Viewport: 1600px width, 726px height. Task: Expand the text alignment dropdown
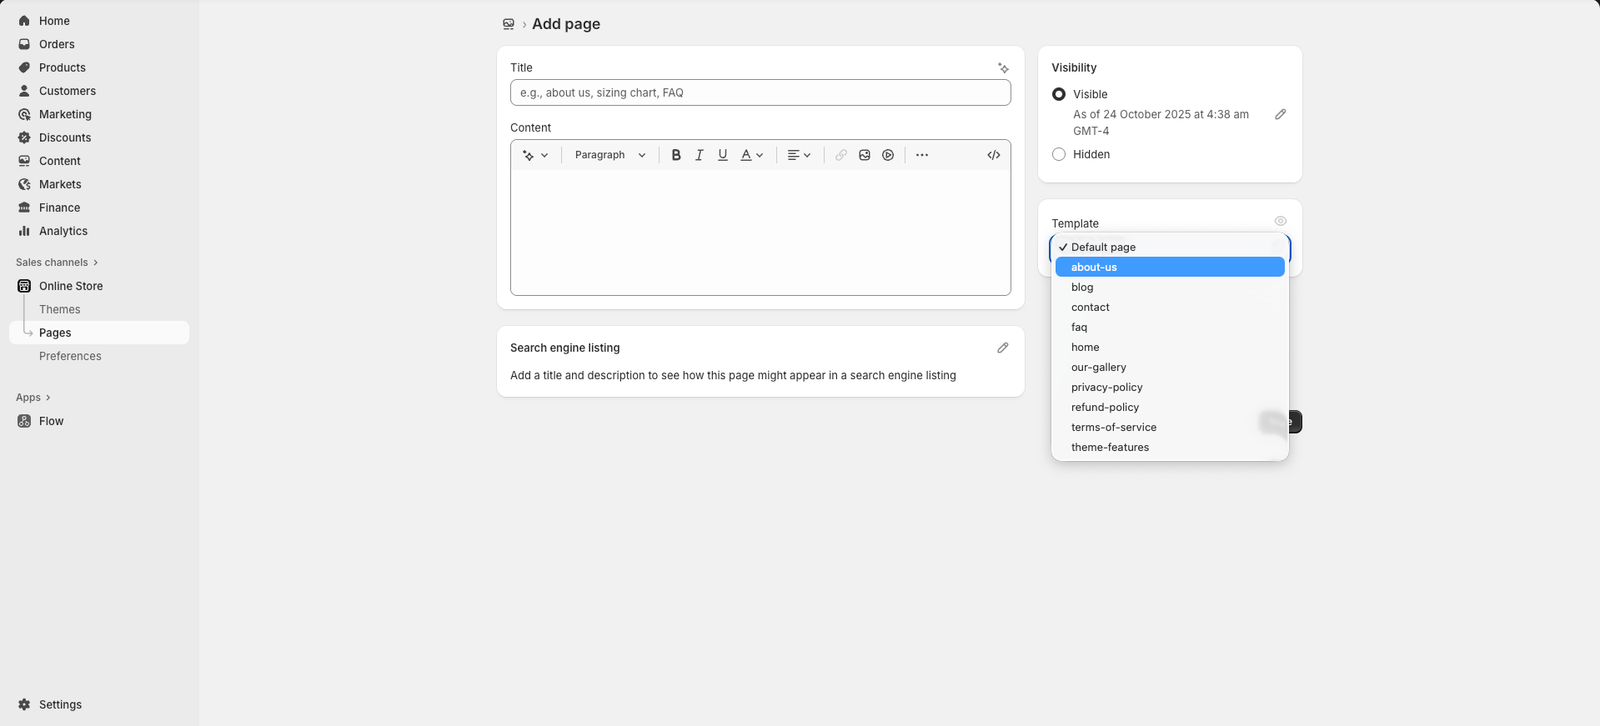point(799,155)
